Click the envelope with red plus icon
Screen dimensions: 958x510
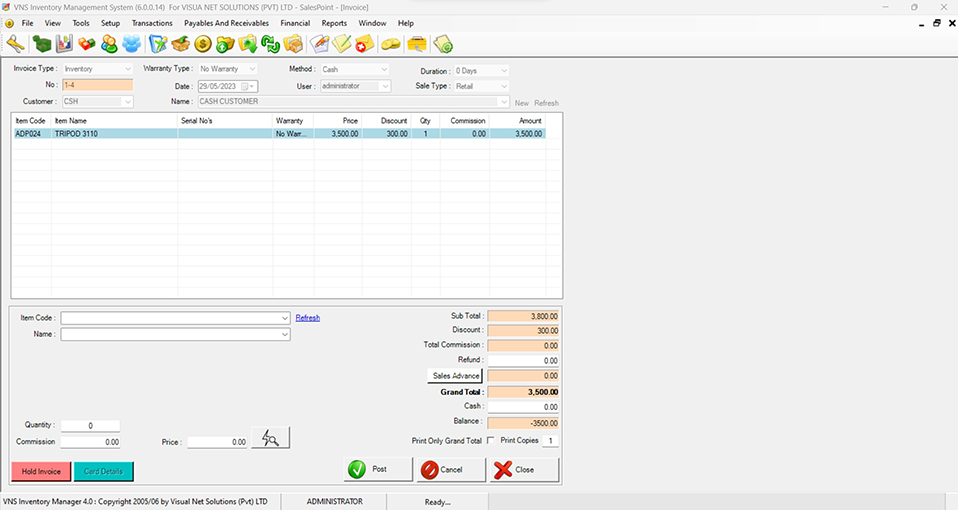tap(364, 44)
